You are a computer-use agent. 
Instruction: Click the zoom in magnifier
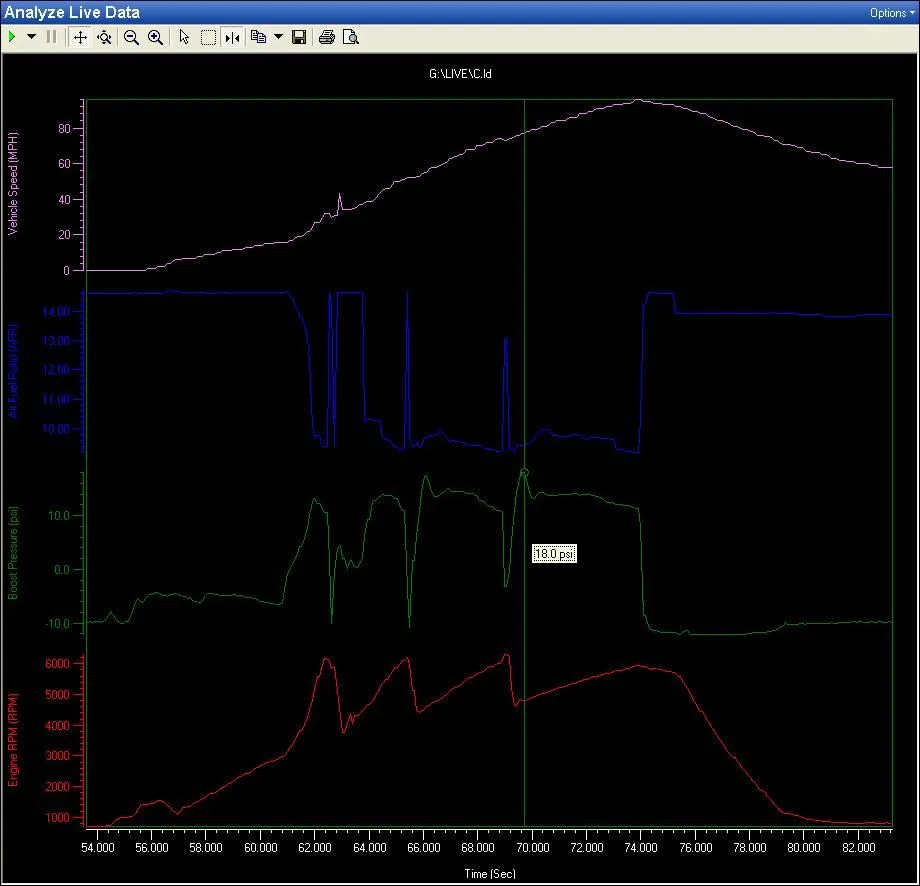(155, 37)
